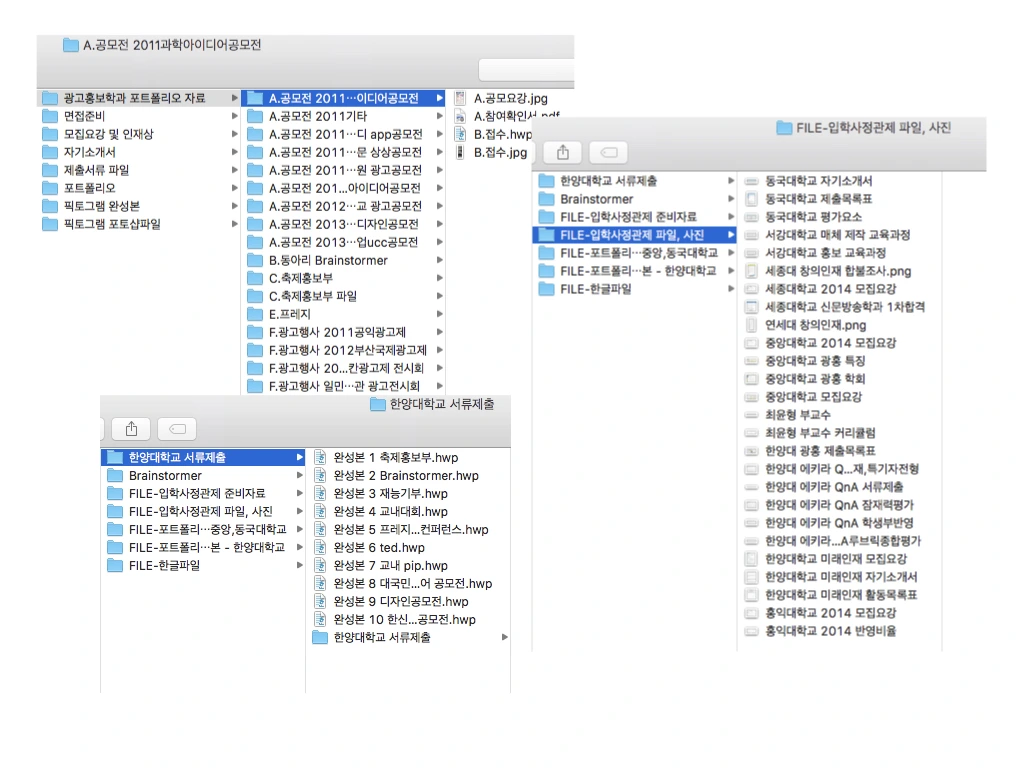The image size is (1024, 768).
Task: Click the folder icon of C.축제홍보부 파일
Action: [x=255, y=296]
